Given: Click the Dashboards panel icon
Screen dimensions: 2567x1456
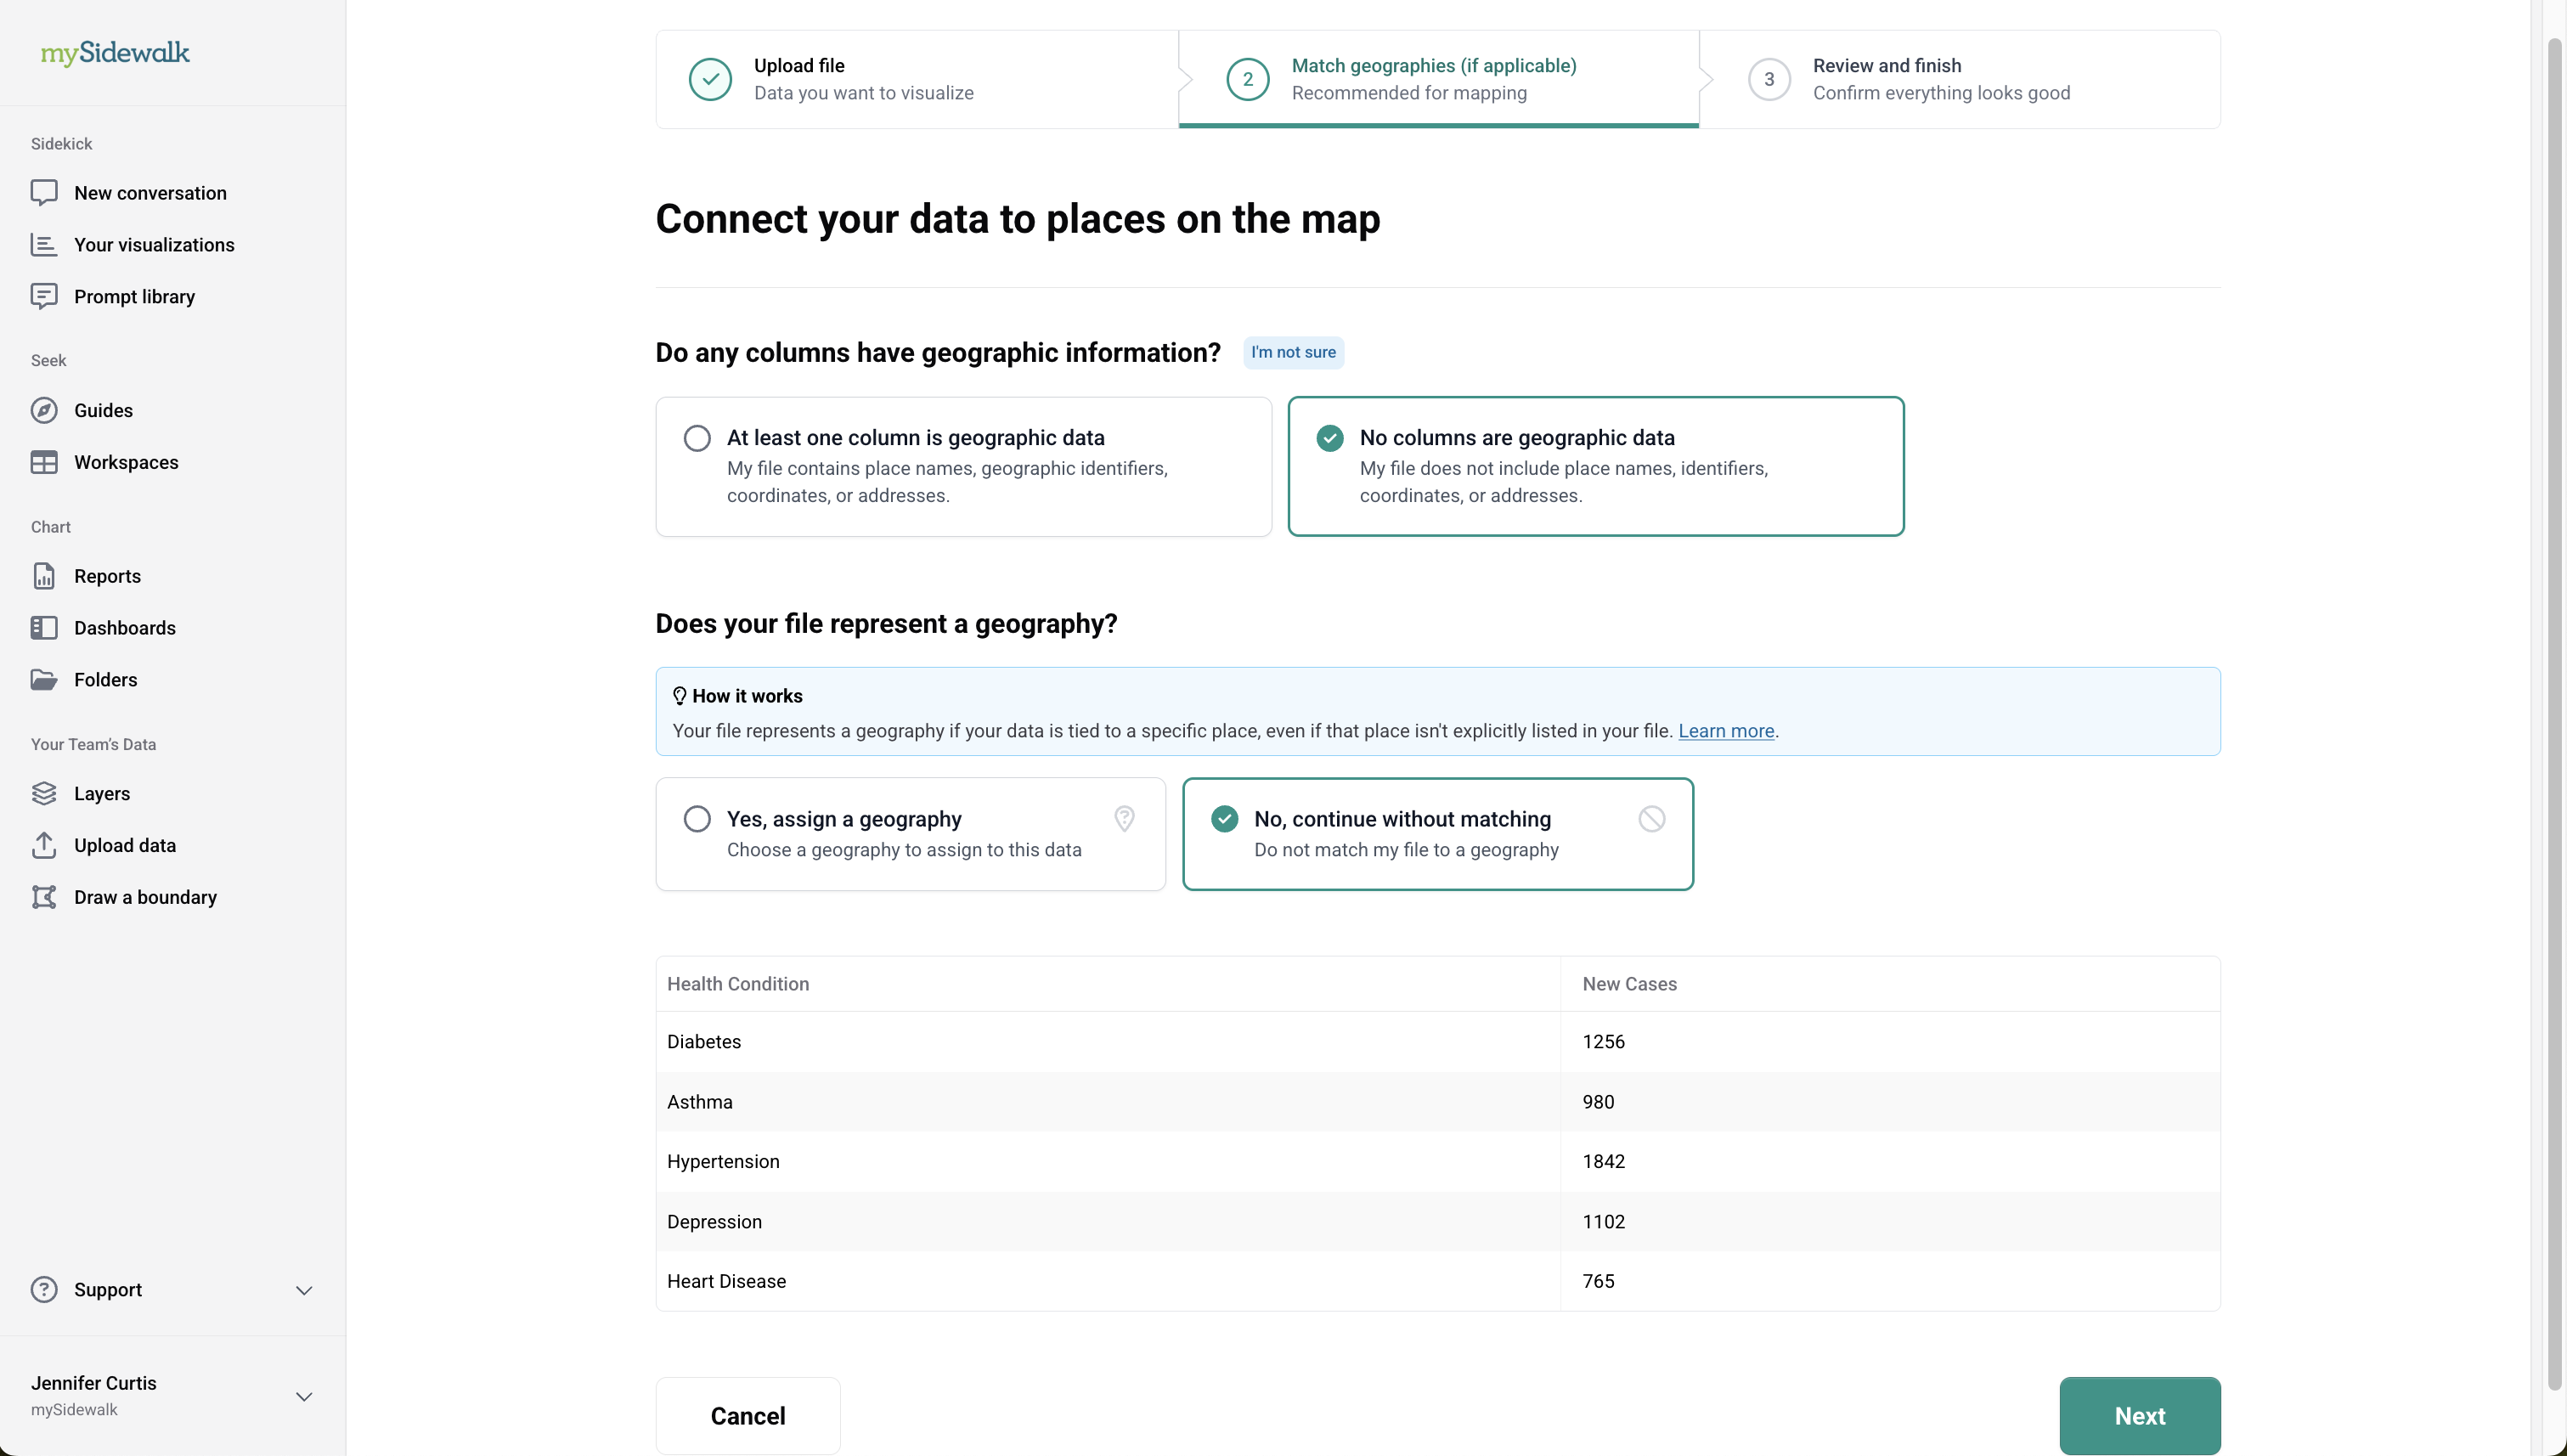Looking at the screenshot, I should click(x=44, y=628).
